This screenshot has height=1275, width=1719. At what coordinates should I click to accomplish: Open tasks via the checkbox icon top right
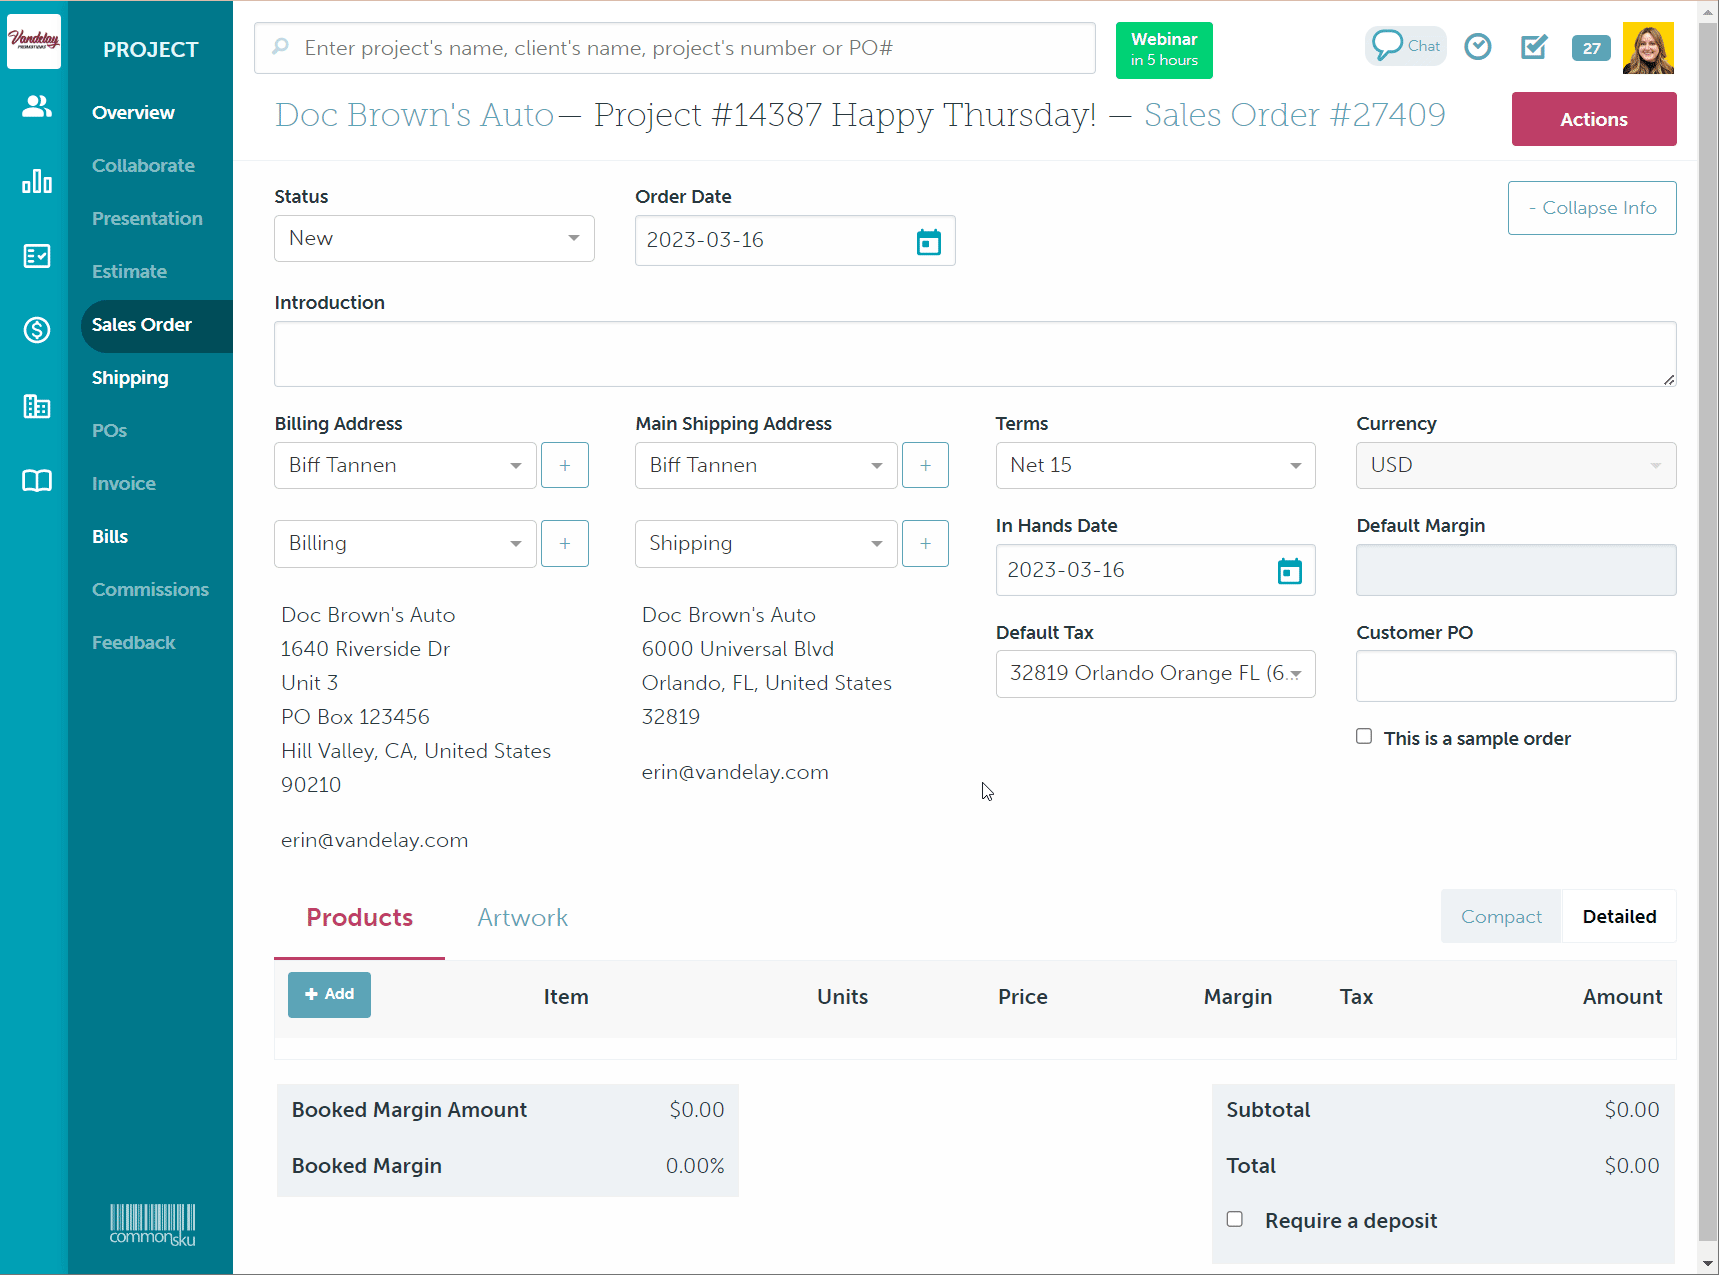[x=1533, y=46]
